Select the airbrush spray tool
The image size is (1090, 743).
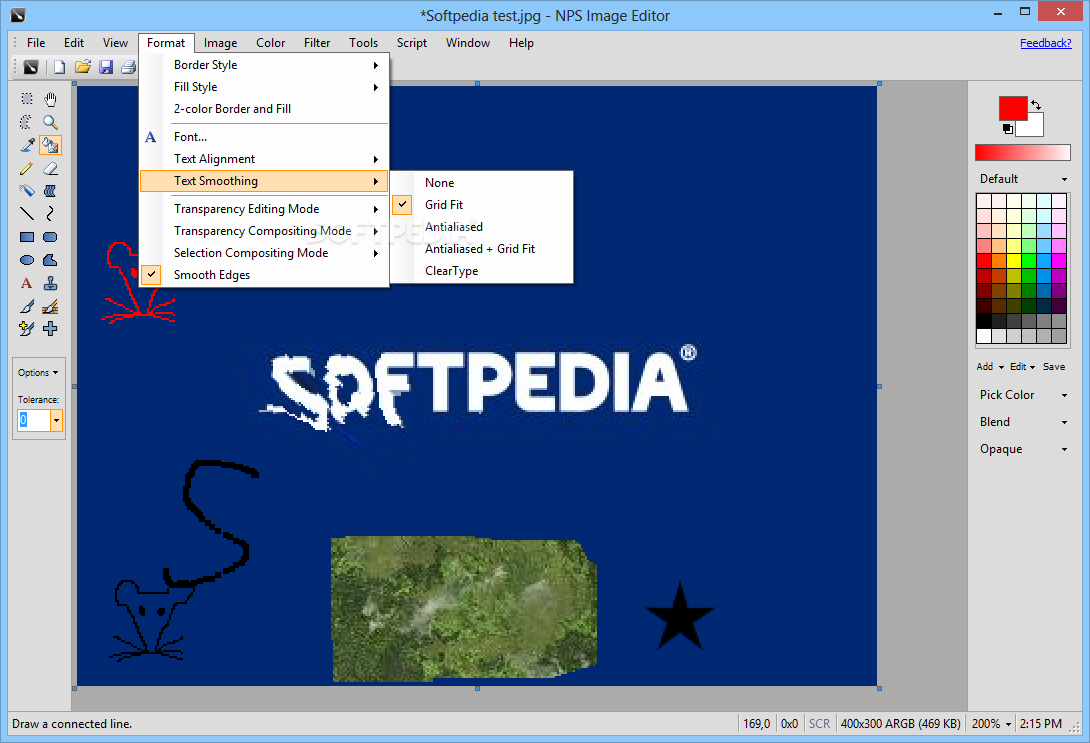pos(26,190)
